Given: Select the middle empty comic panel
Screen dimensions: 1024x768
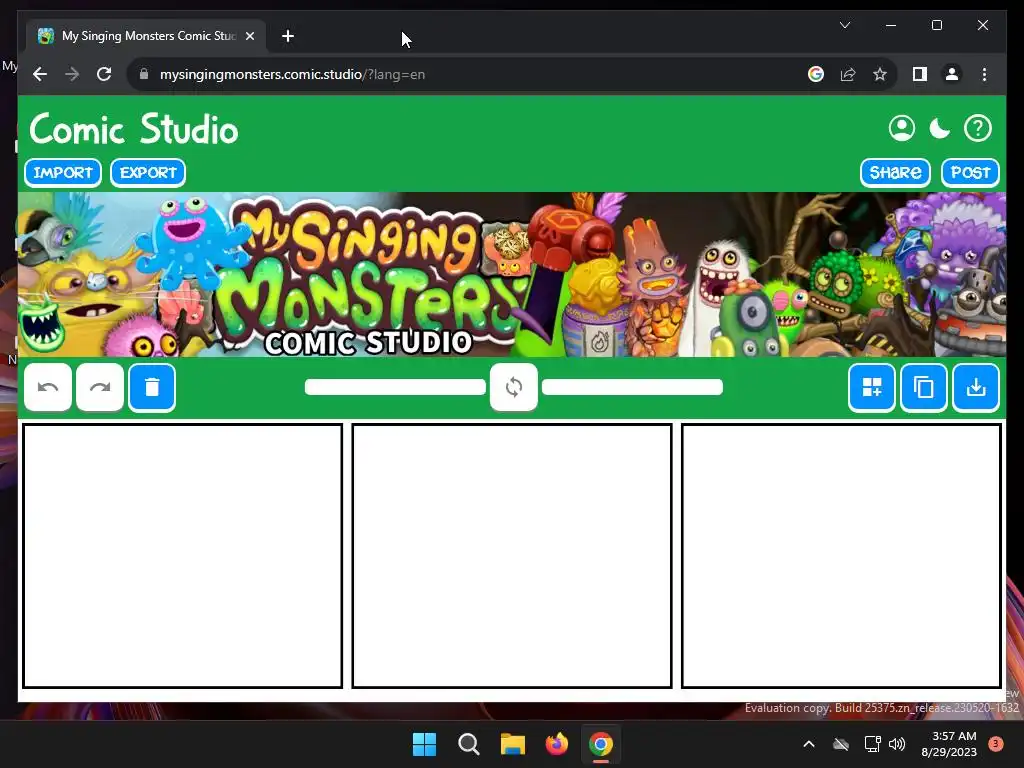Looking at the screenshot, I should [x=512, y=556].
